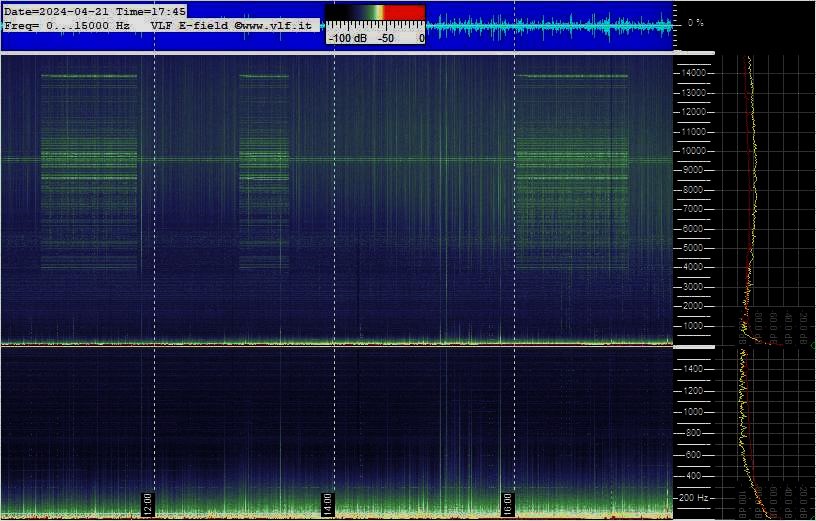Click the 9000 frequency axis label
816x521 pixels.
(x=693, y=170)
